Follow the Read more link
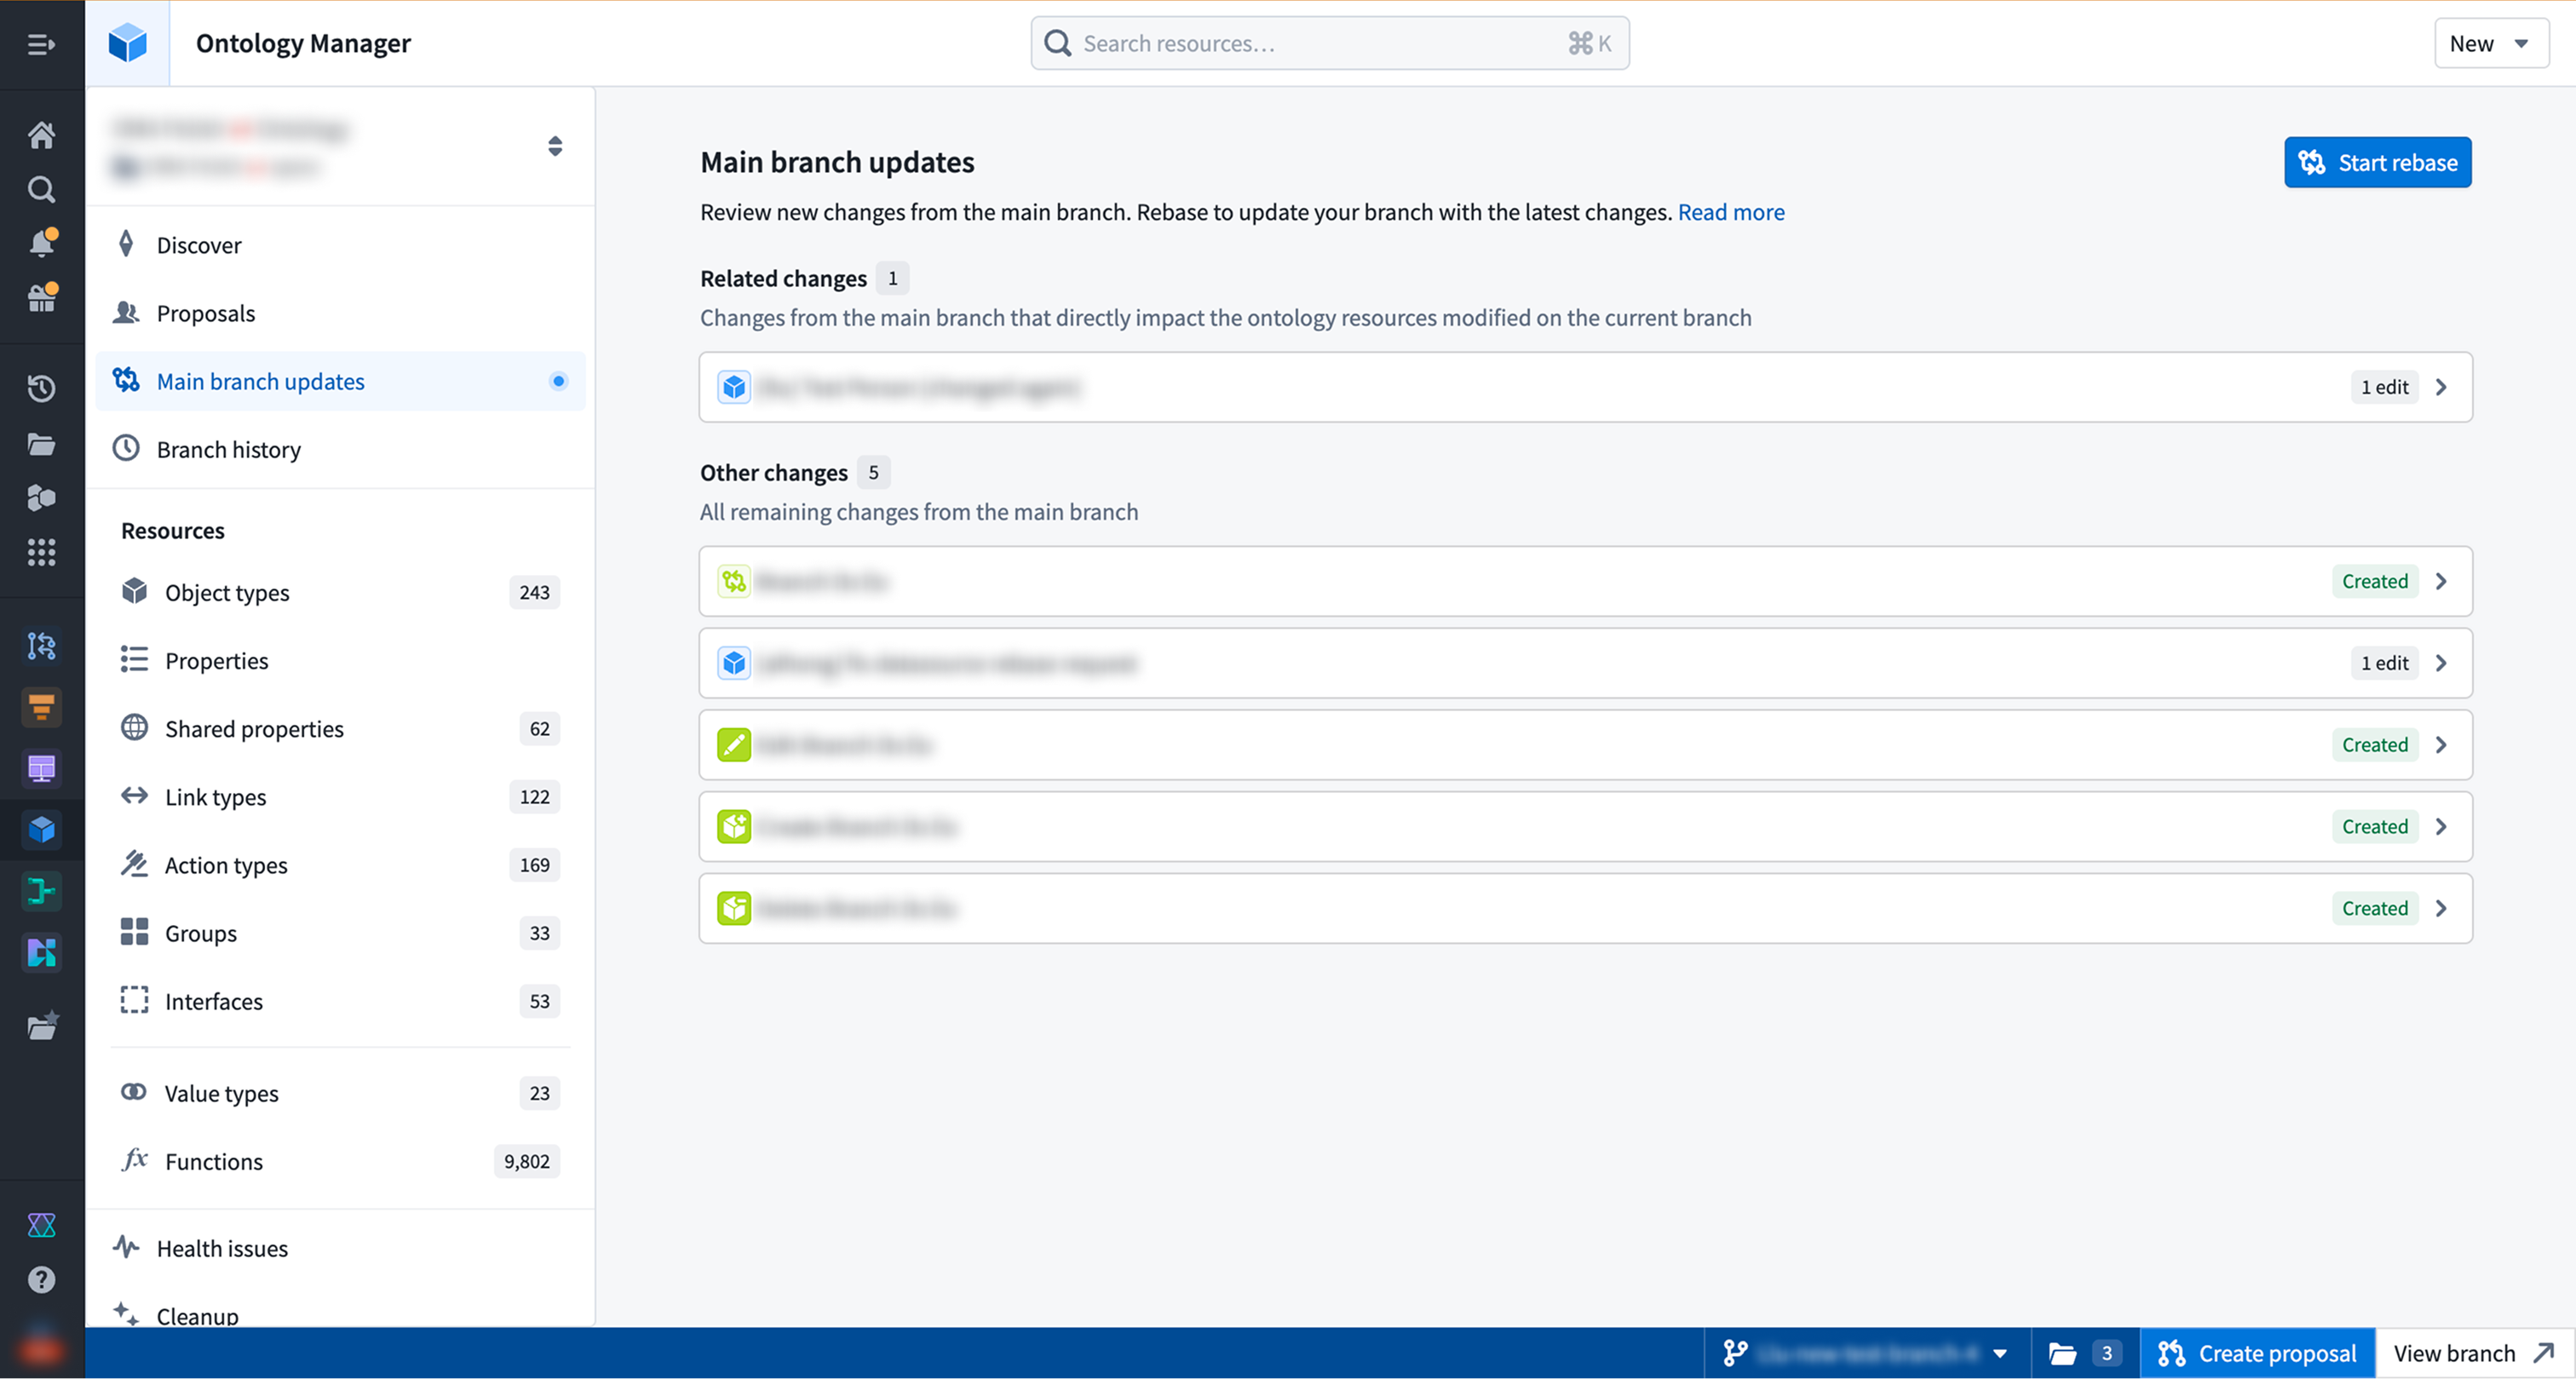2576x1379 pixels. point(1730,212)
